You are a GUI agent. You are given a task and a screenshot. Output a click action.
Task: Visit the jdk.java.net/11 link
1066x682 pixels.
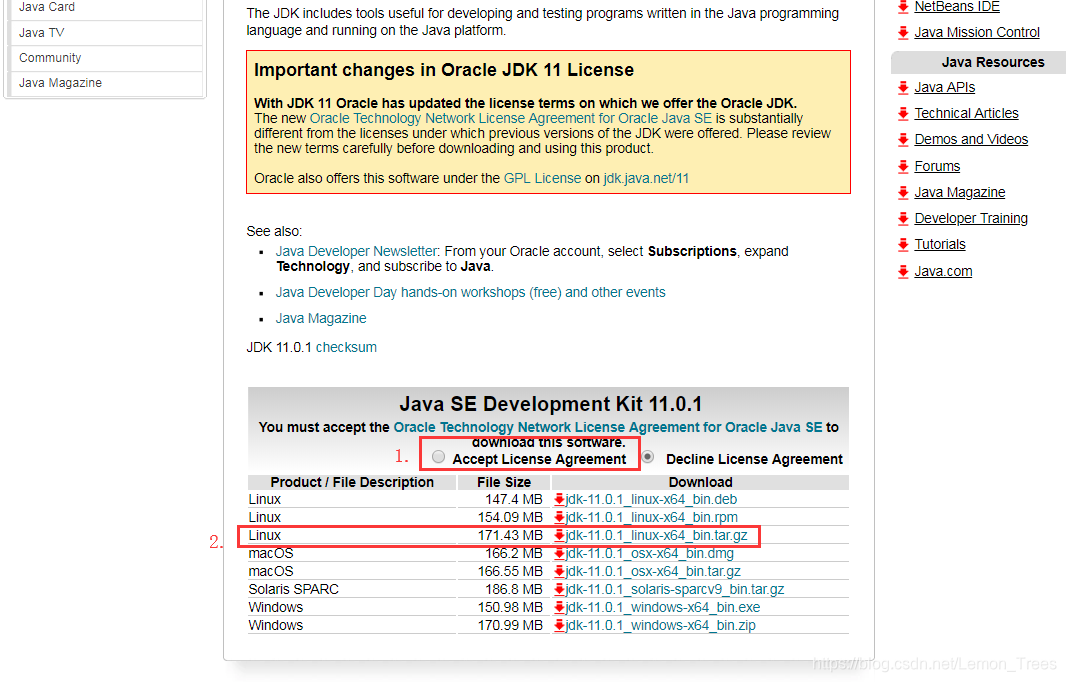(647, 179)
